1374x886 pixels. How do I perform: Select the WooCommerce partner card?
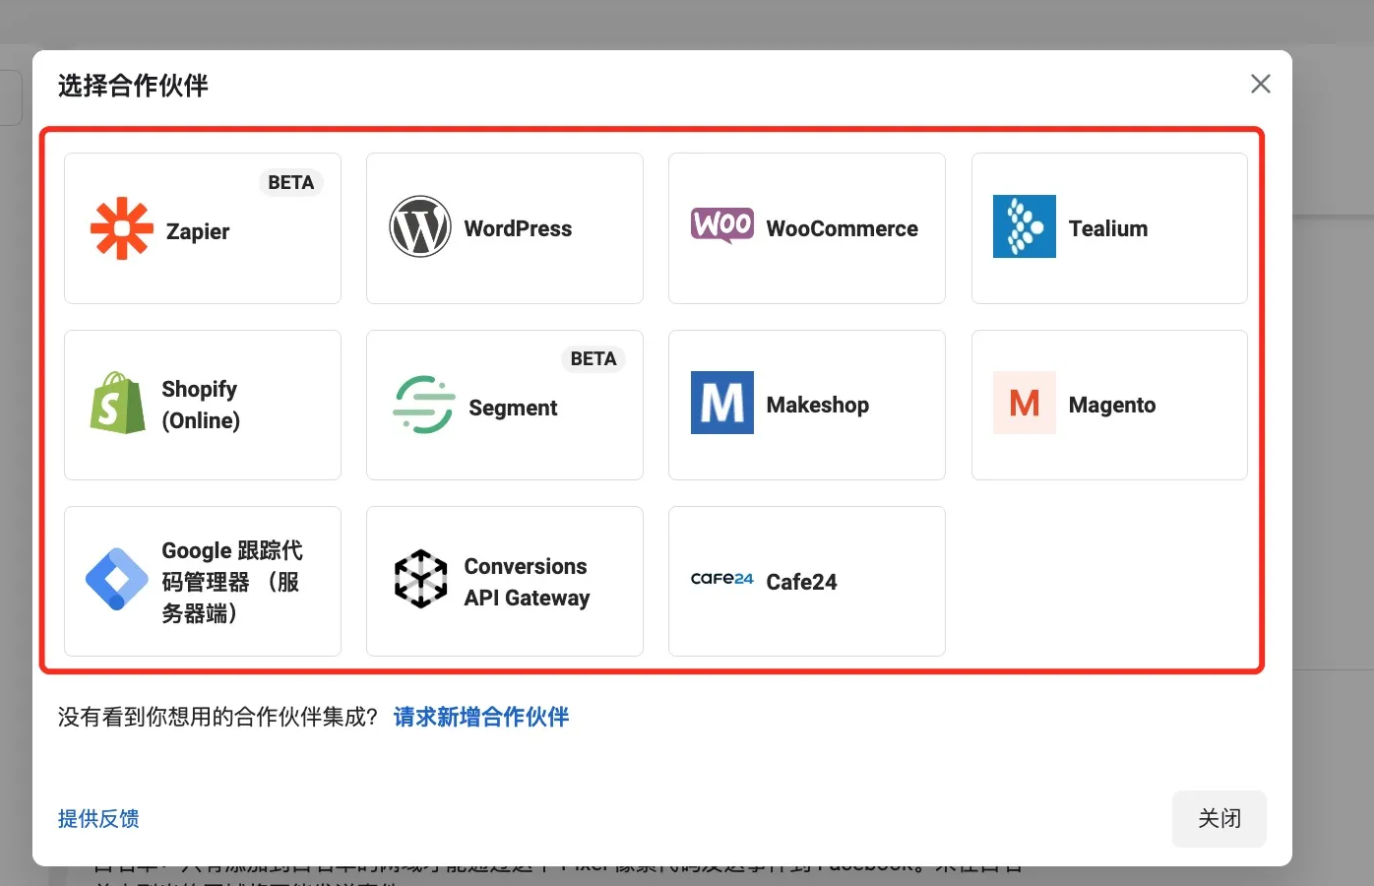pos(806,228)
